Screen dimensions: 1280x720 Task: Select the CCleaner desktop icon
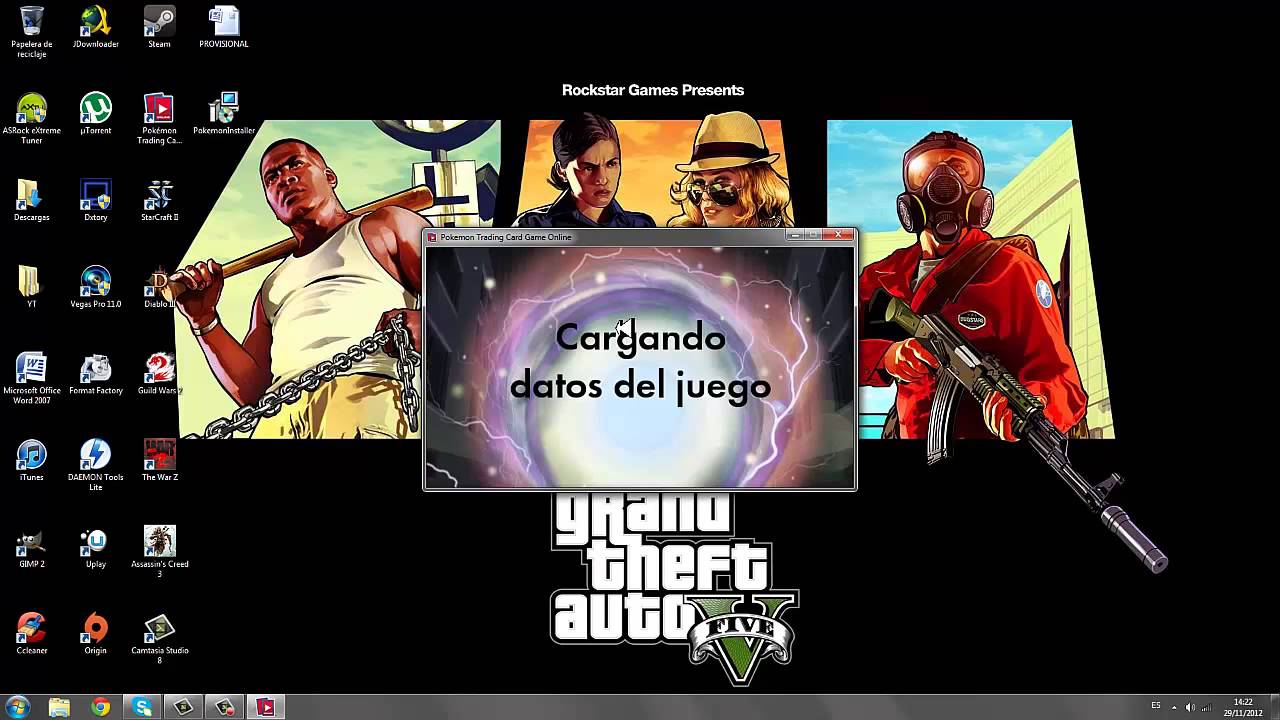(32, 634)
